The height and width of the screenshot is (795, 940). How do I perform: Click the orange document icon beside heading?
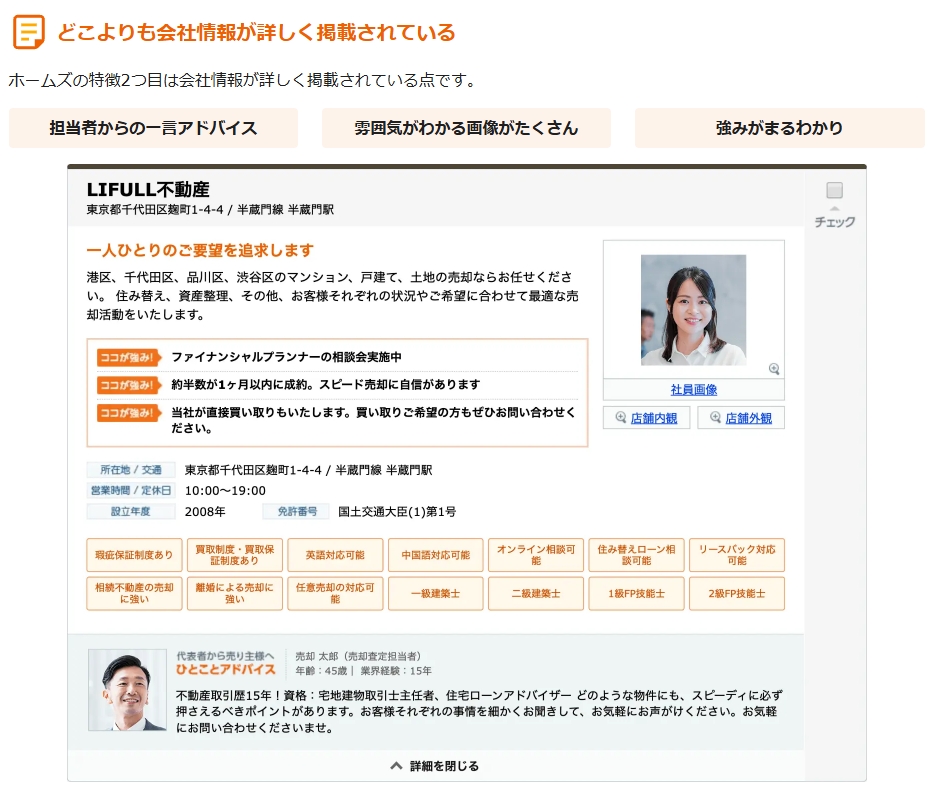(x=28, y=32)
